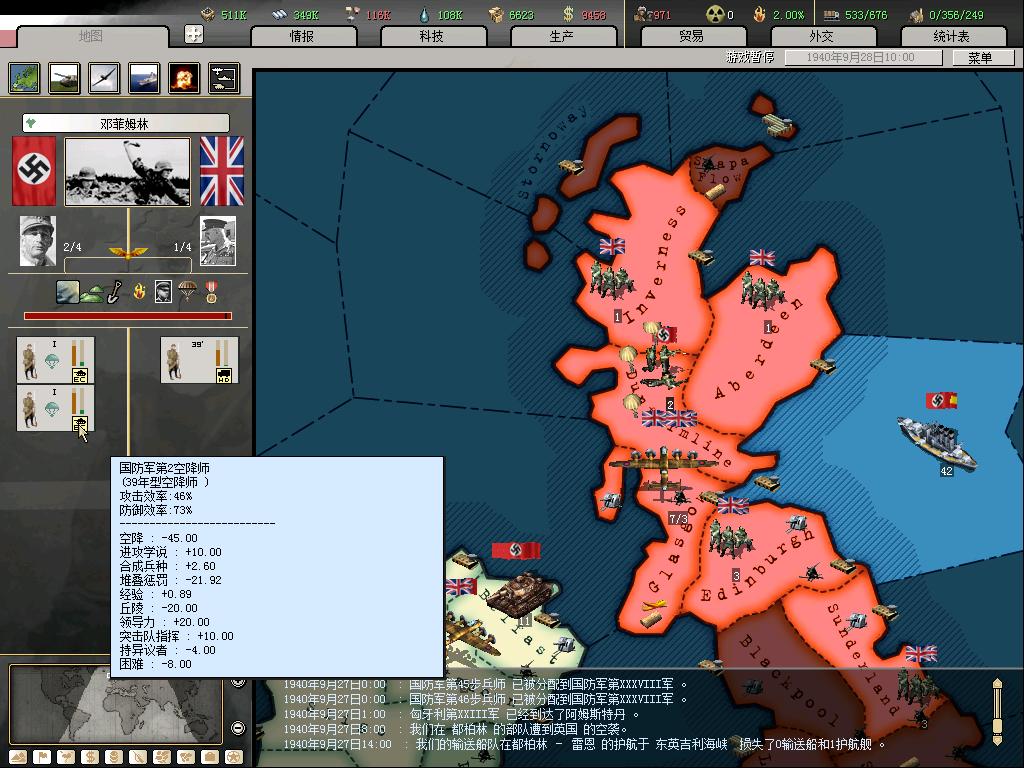Click the British commander portrait

click(218, 241)
